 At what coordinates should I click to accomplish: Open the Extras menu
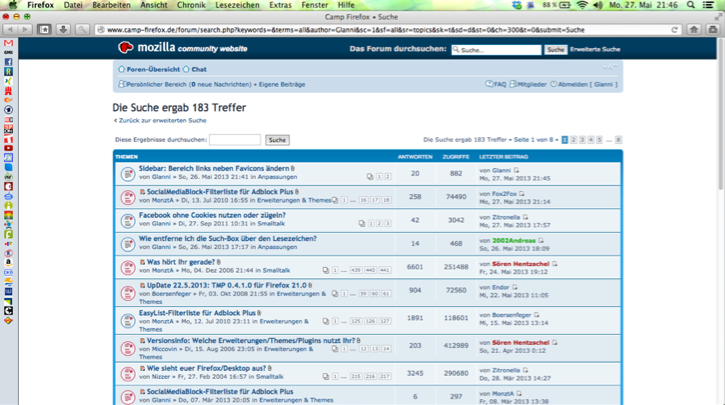(280, 5)
